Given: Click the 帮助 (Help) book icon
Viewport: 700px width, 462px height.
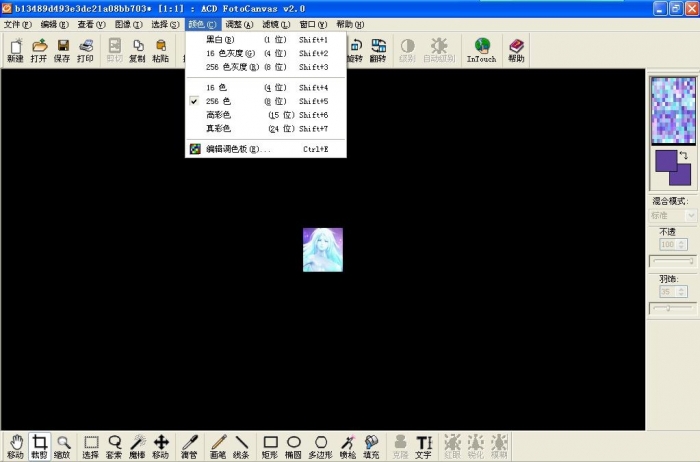Looking at the screenshot, I should (x=516, y=50).
